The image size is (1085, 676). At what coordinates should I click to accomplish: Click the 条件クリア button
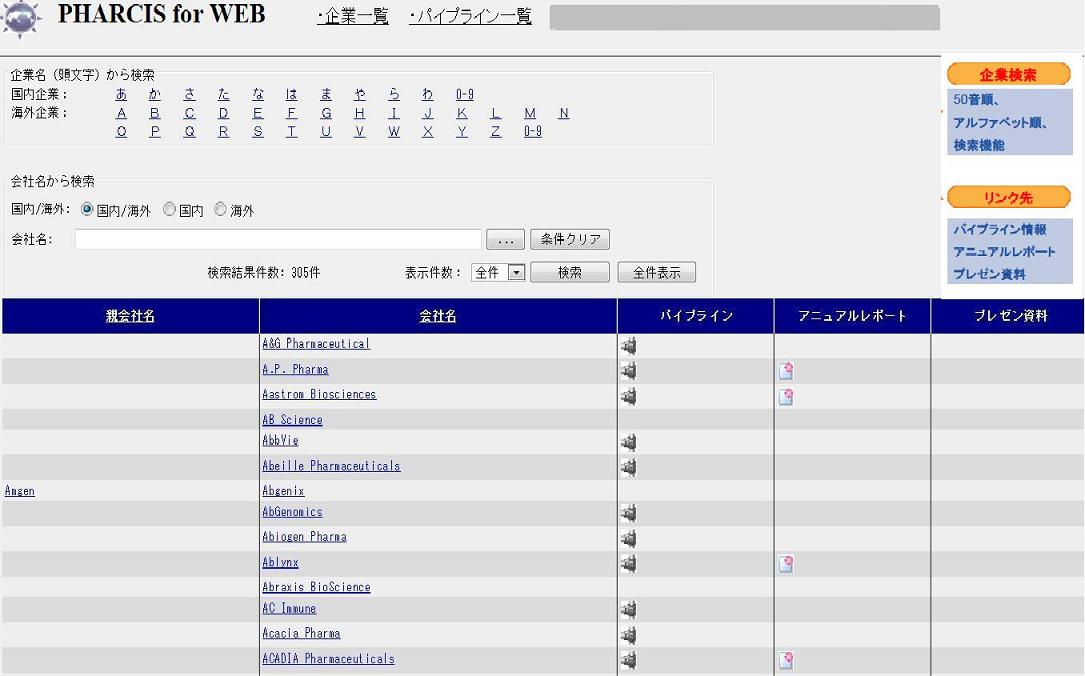point(570,239)
